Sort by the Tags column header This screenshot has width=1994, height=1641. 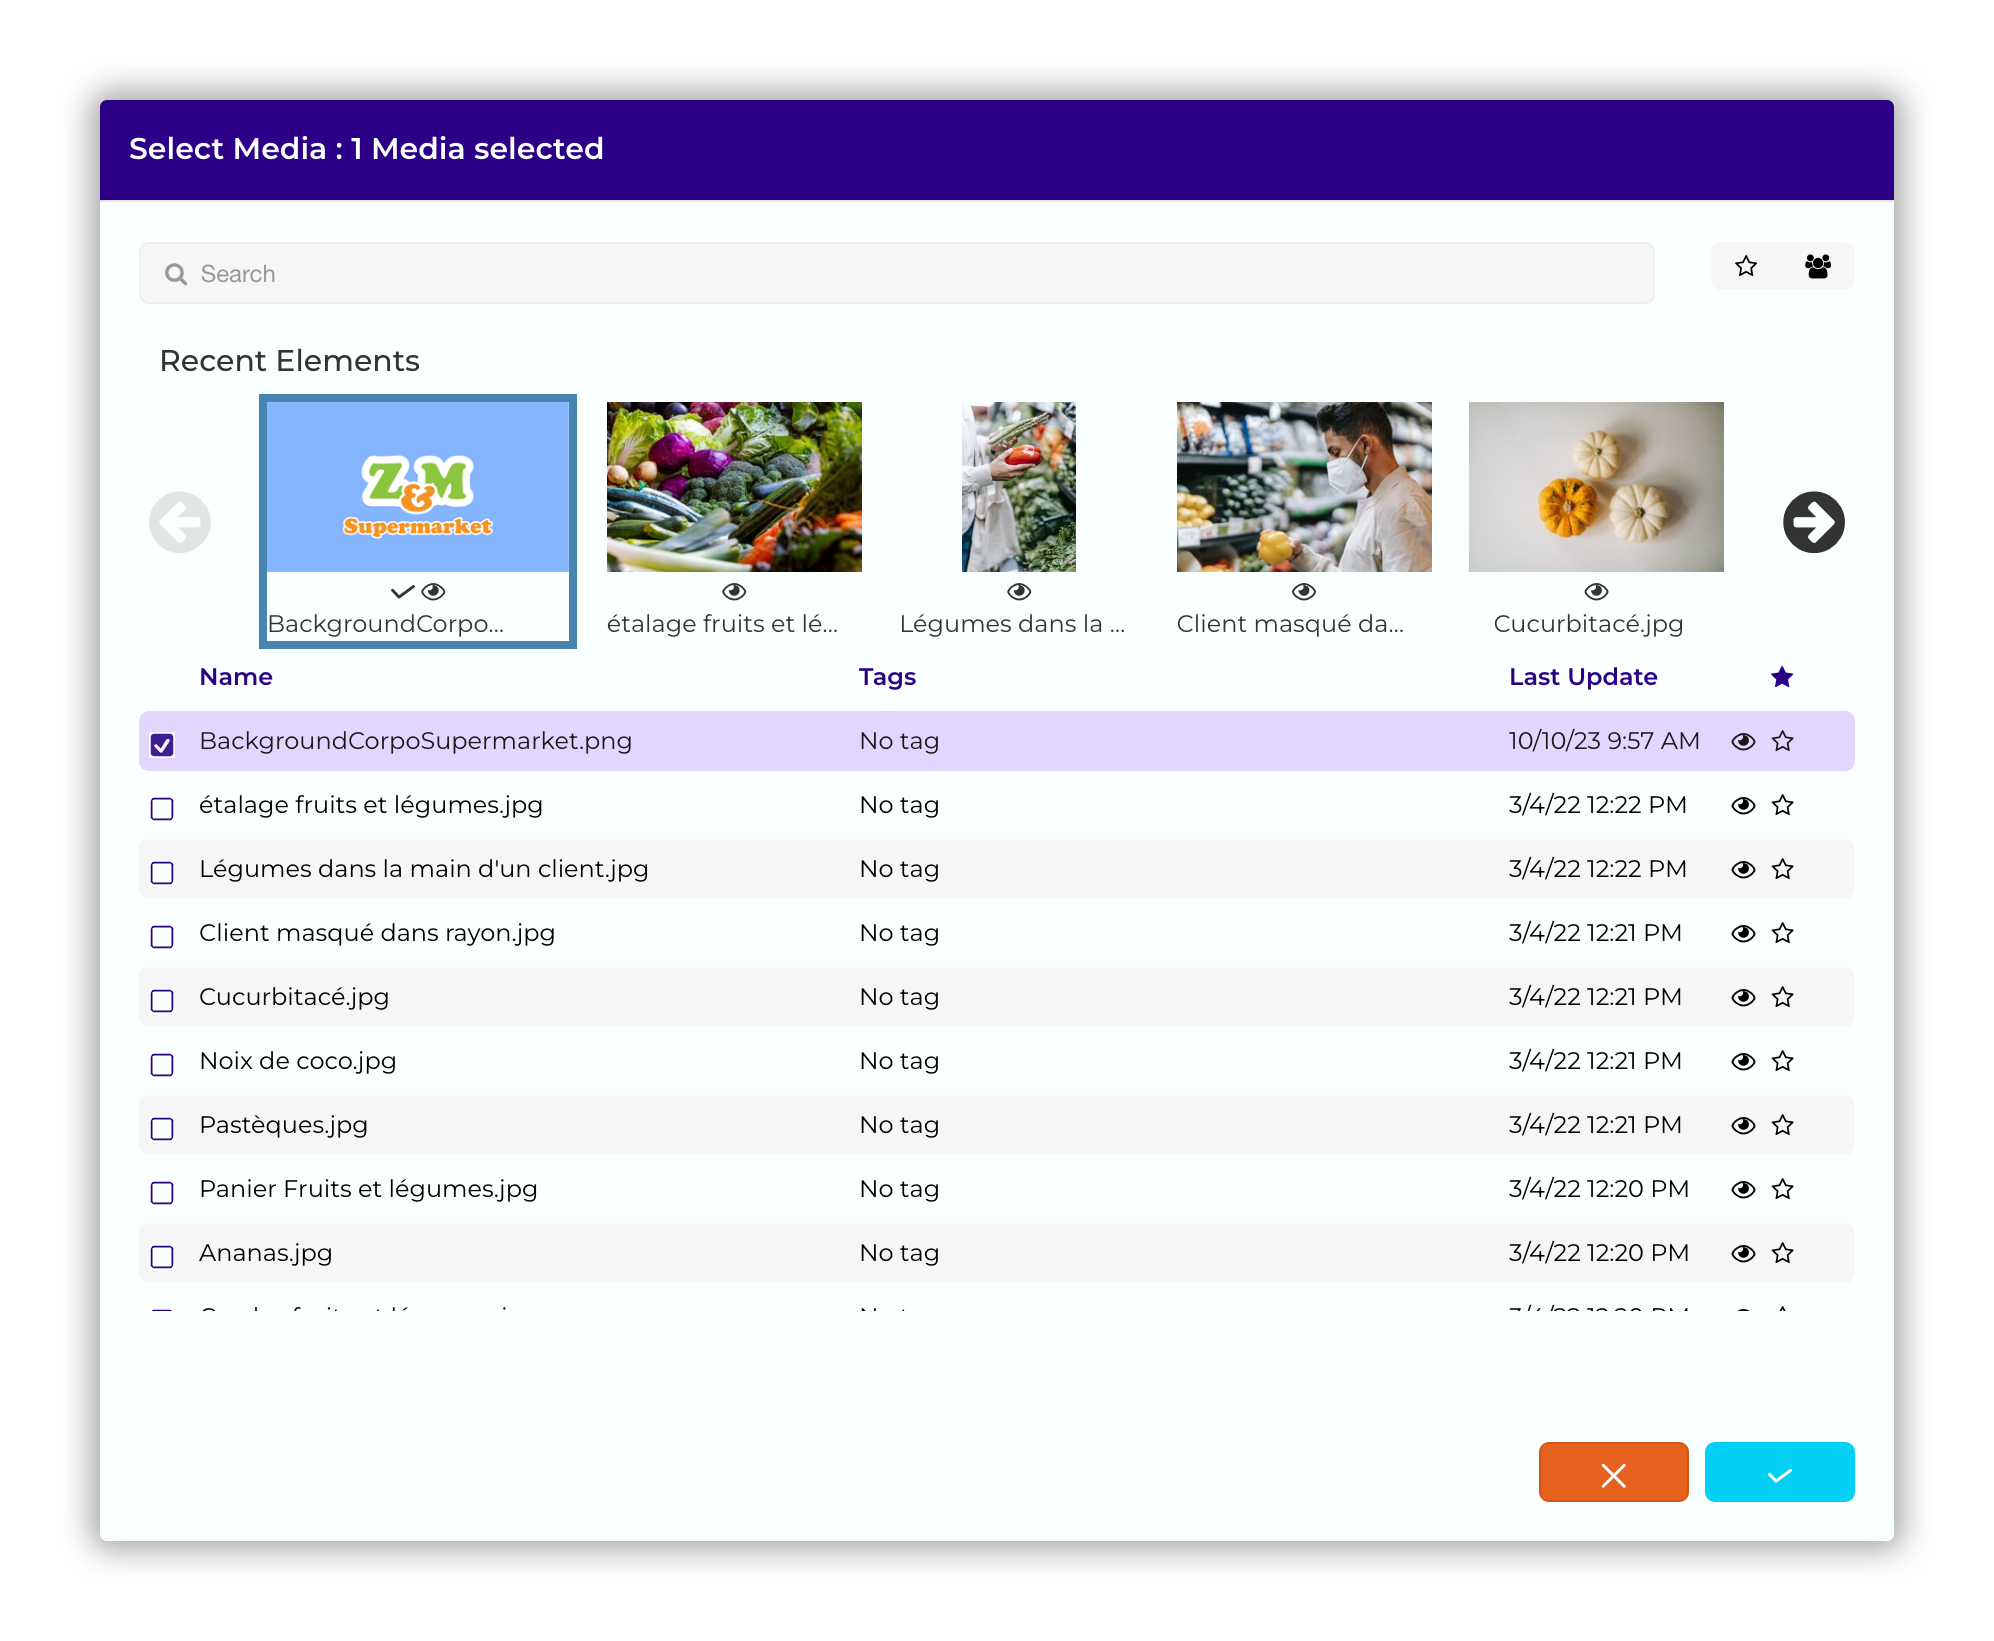pos(887,677)
